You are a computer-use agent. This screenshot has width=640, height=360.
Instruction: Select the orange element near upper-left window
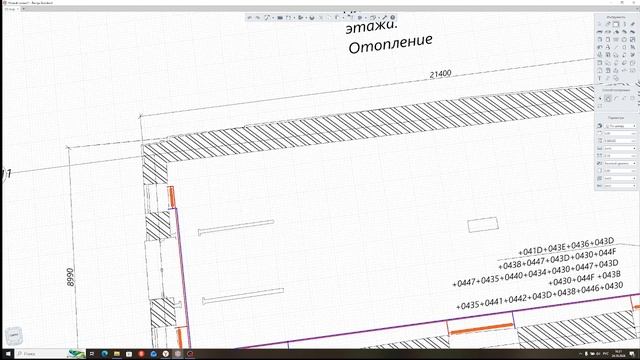tap(172, 197)
